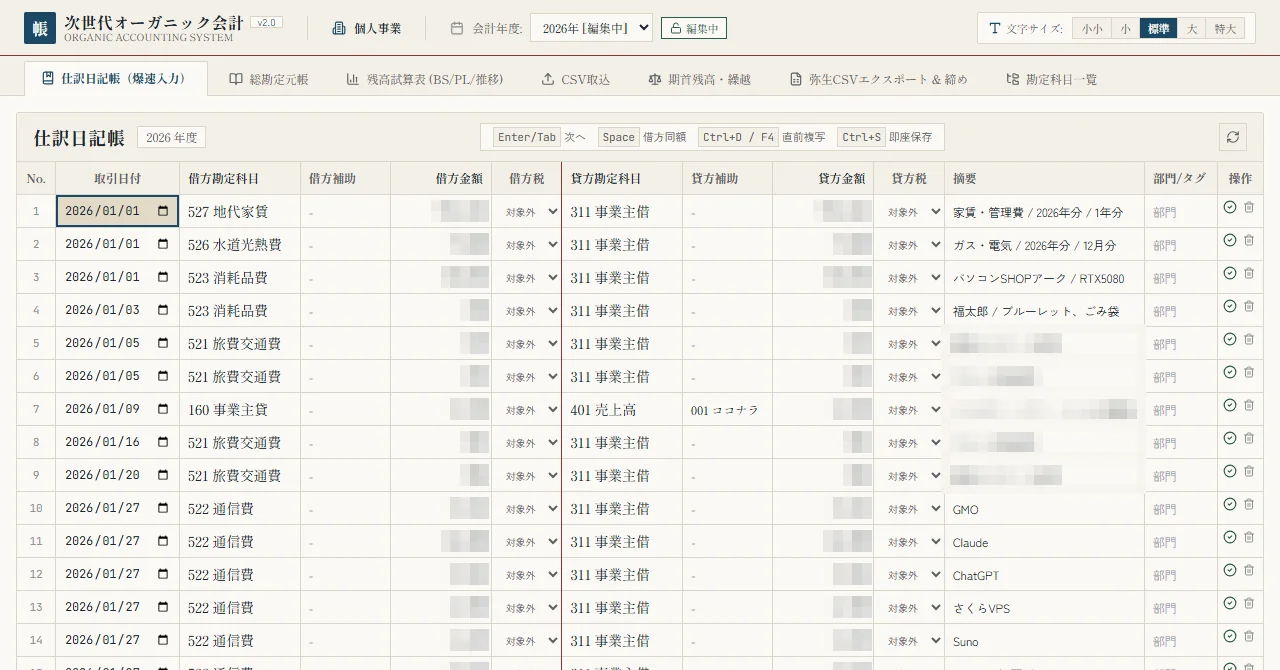
Task: Click the circled check icon on the Claude row
Action: (x=1230, y=537)
